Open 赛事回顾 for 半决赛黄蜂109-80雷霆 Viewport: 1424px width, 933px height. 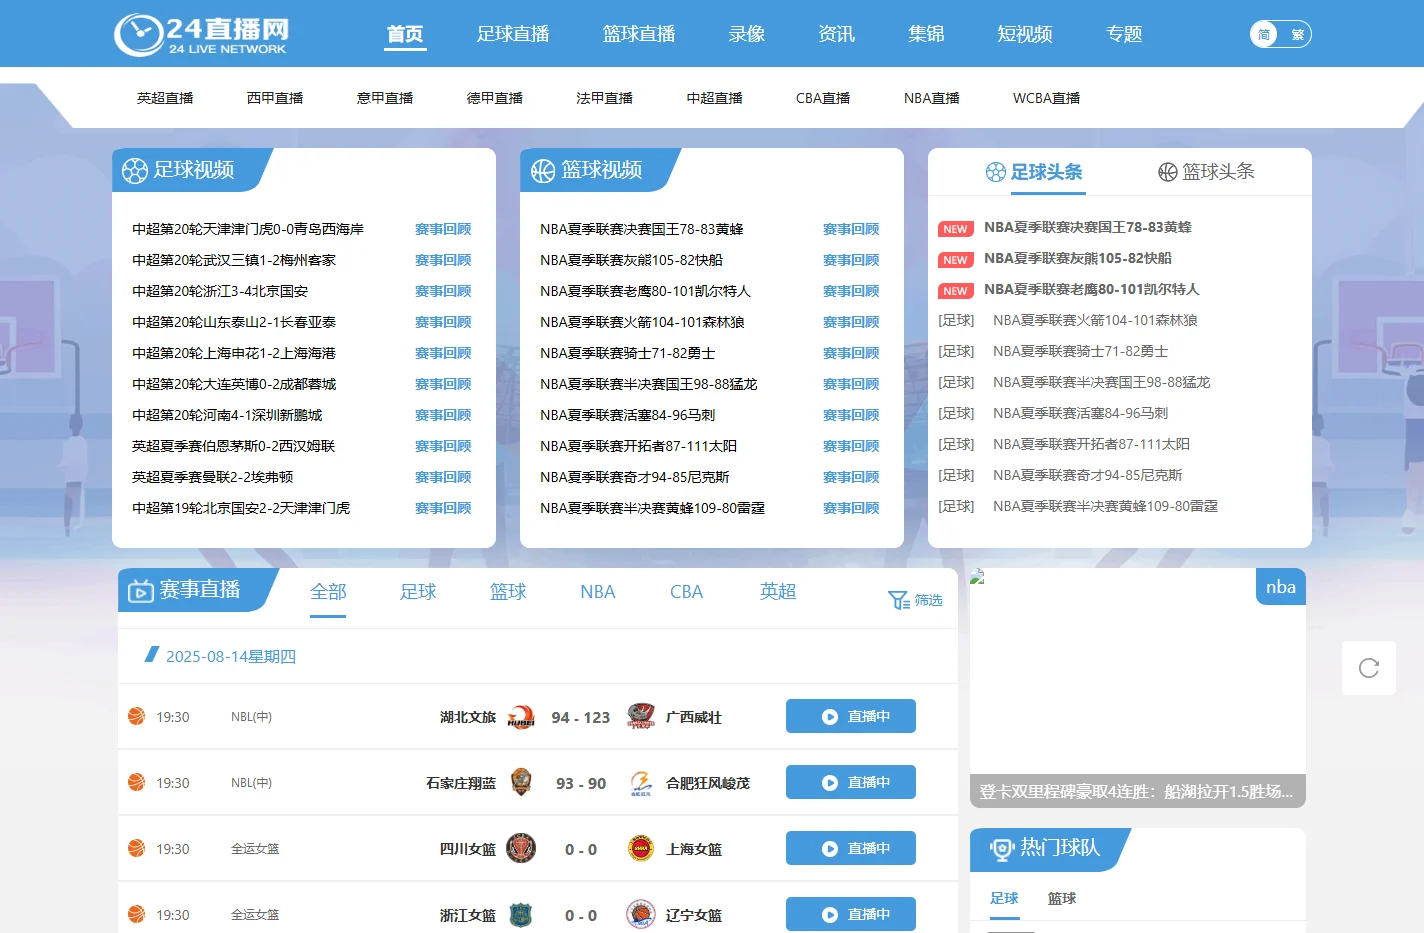click(851, 508)
